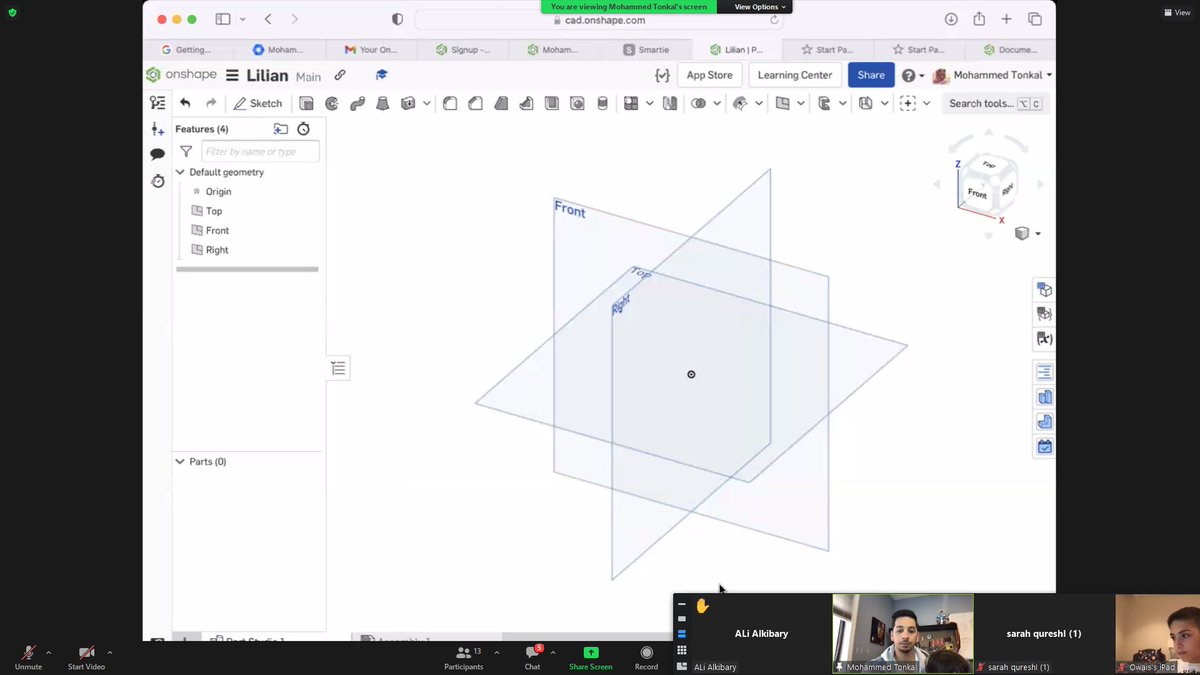The width and height of the screenshot is (1200, 675).
Task: Toggle the list panel handle at canvas edge
Action: (339, 368)
